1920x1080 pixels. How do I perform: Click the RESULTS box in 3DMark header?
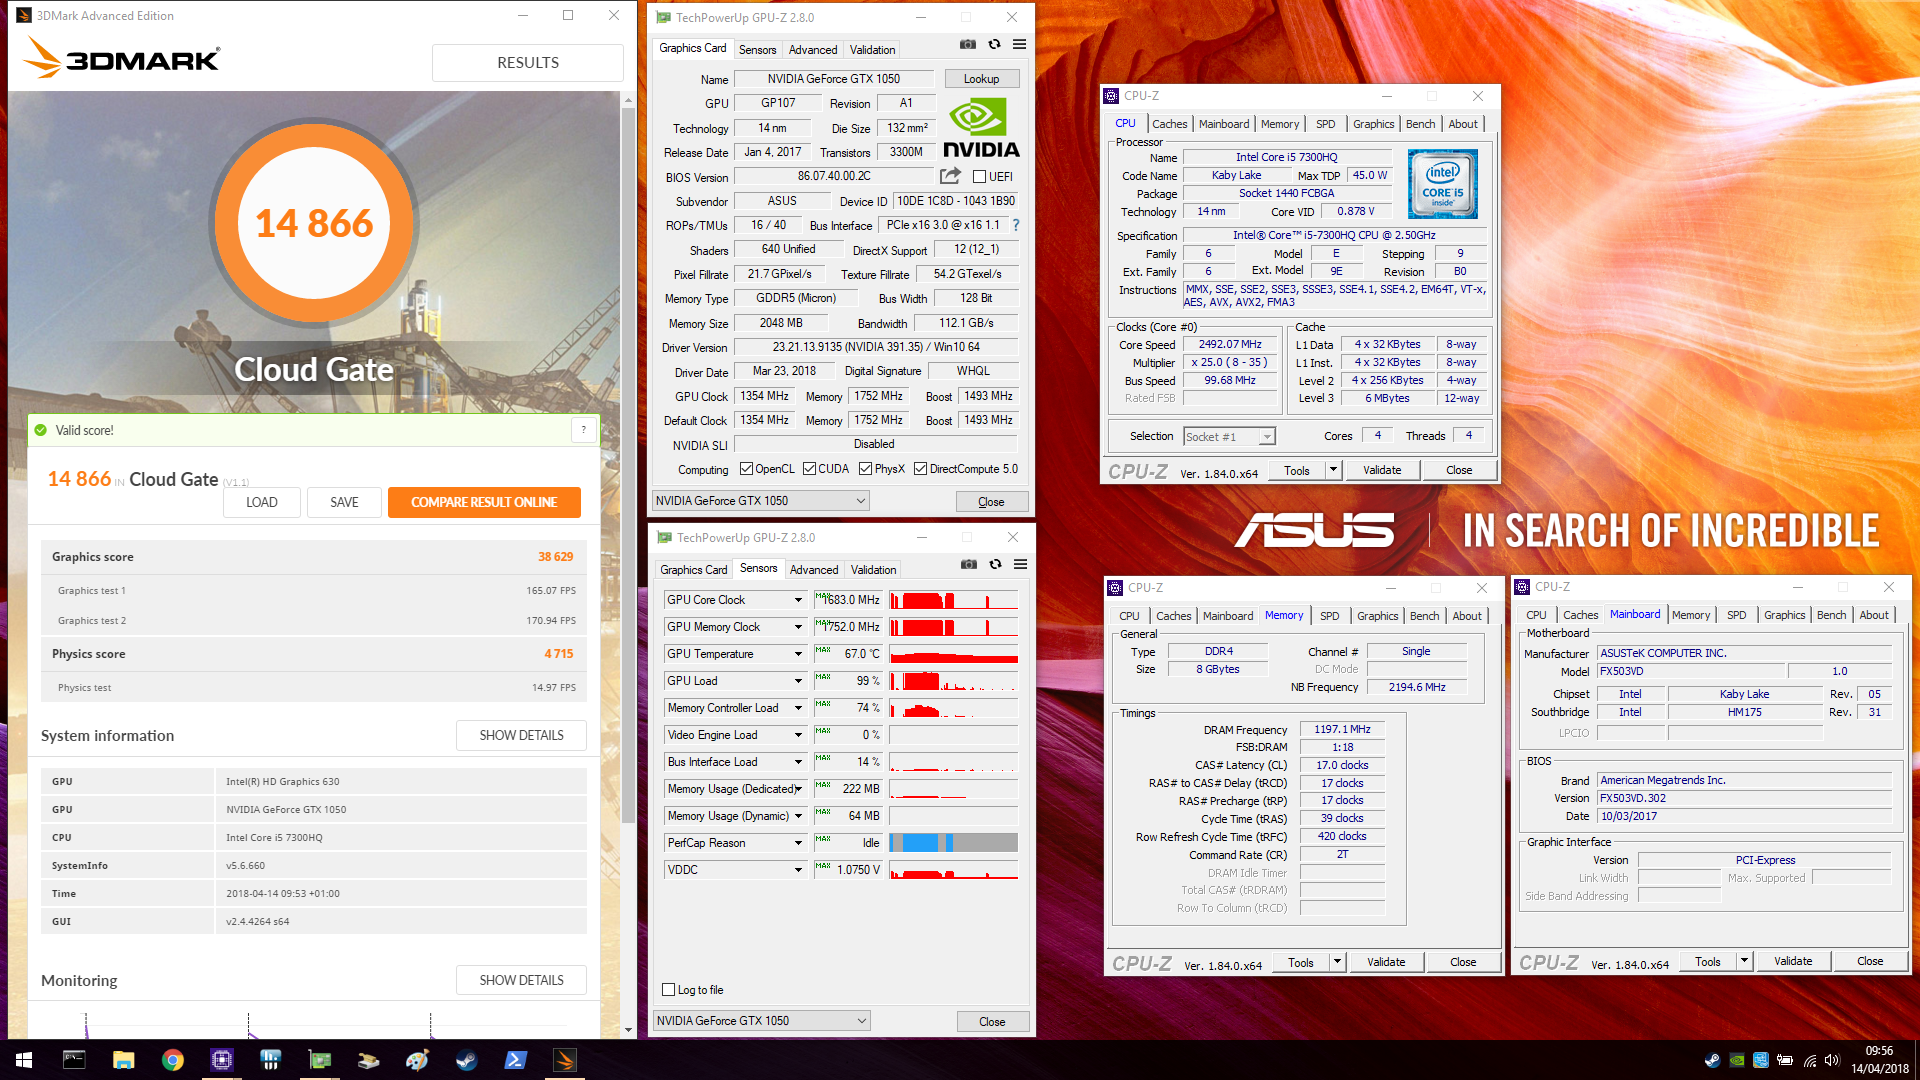[x=528, y=63]
